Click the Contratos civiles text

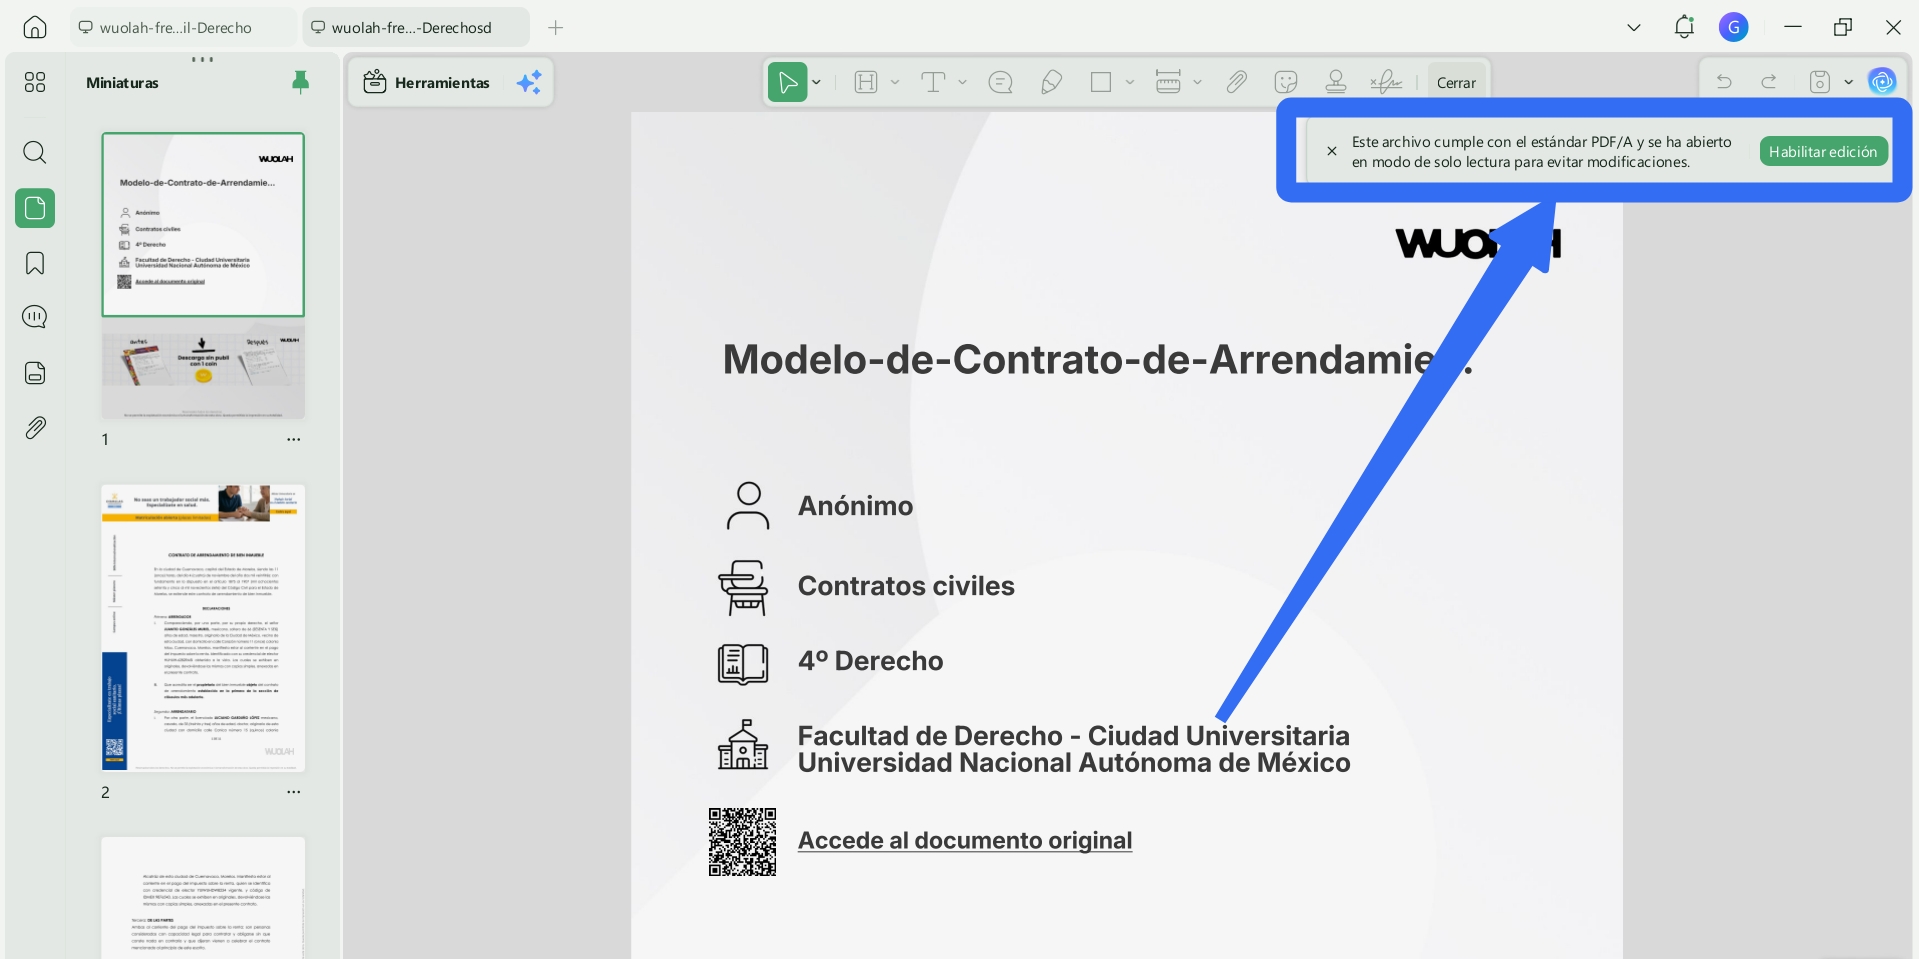pos(906,586)
